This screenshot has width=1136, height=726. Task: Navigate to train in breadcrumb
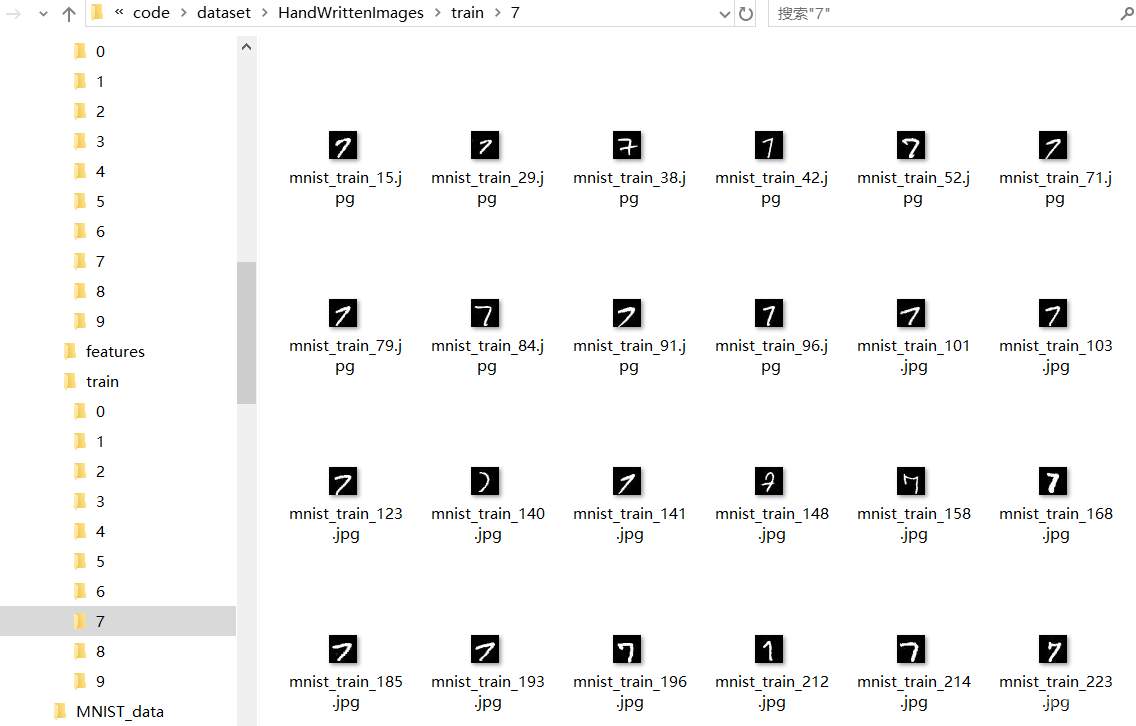pyautogui.click(x=467, y=12)
